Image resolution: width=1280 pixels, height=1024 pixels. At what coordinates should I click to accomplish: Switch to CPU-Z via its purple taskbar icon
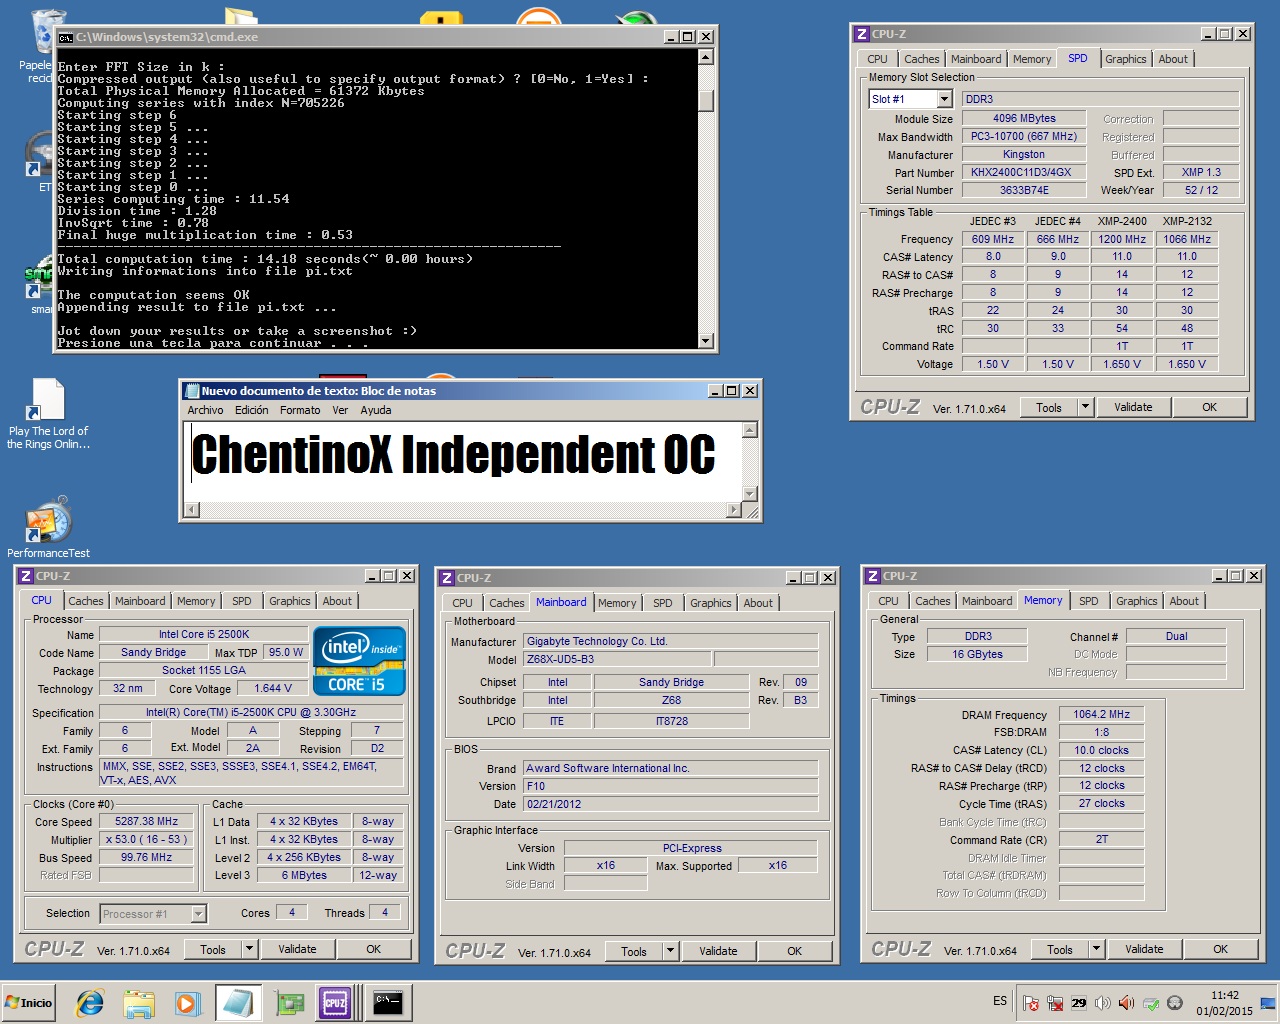(335, 1002)
